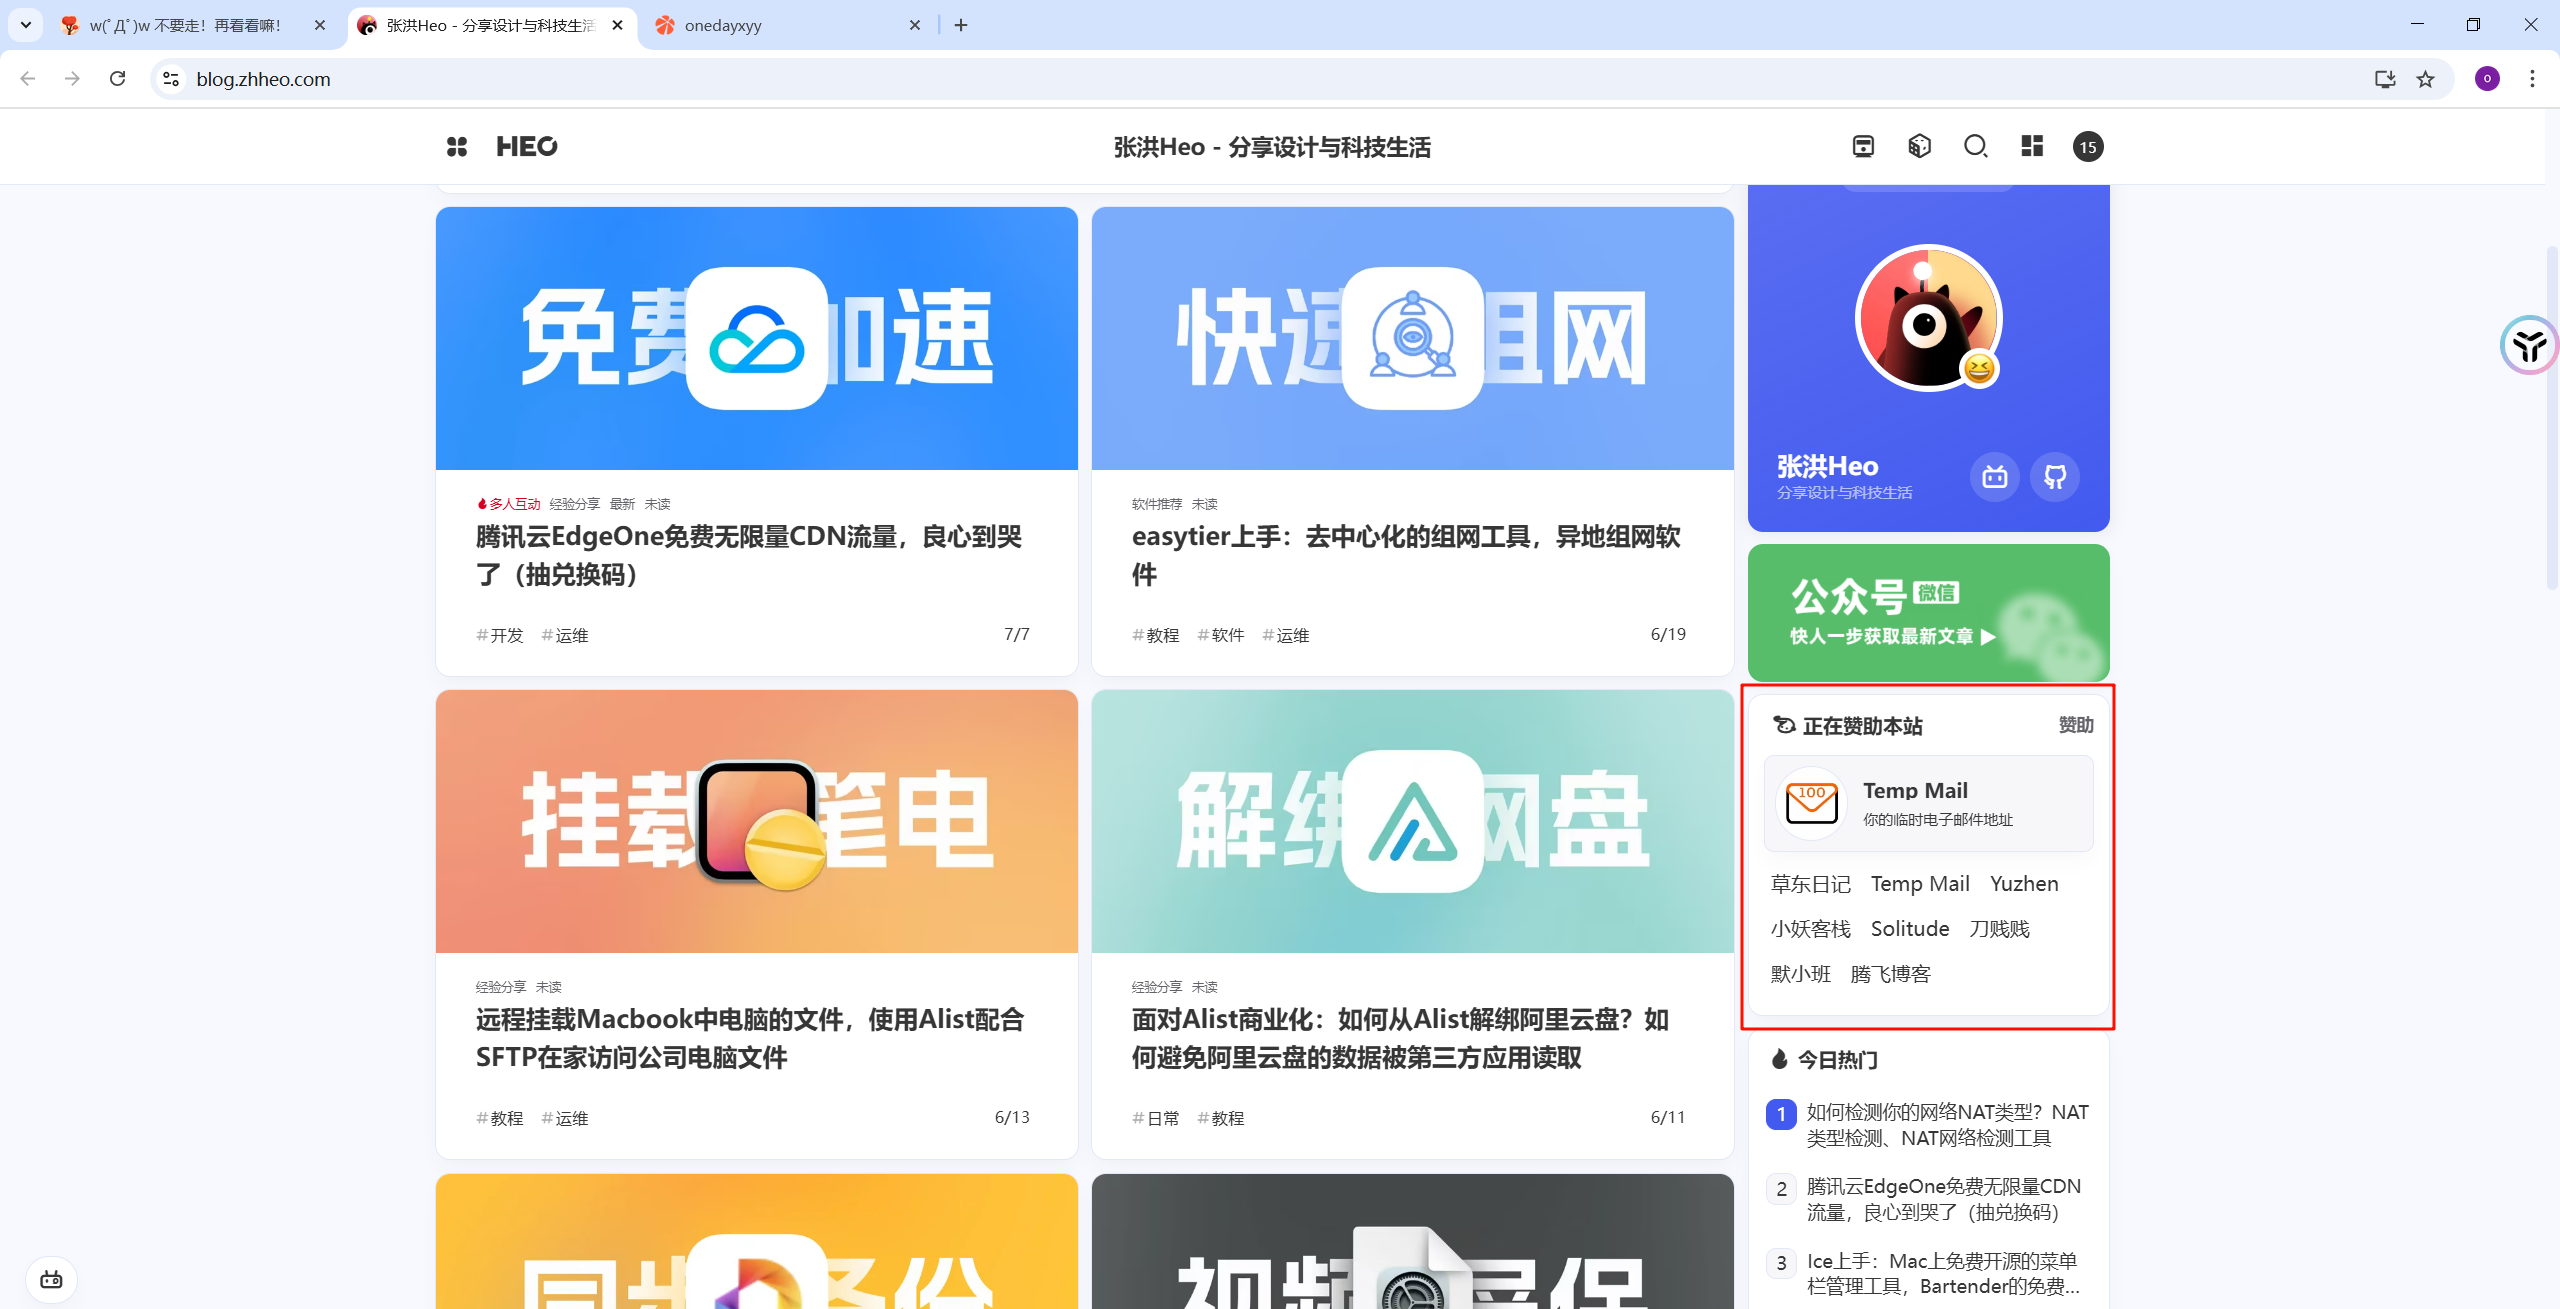2560x1309 pixels.
Task: Open the 公众号 WeChat banner card
Action: coord(1928,613)
